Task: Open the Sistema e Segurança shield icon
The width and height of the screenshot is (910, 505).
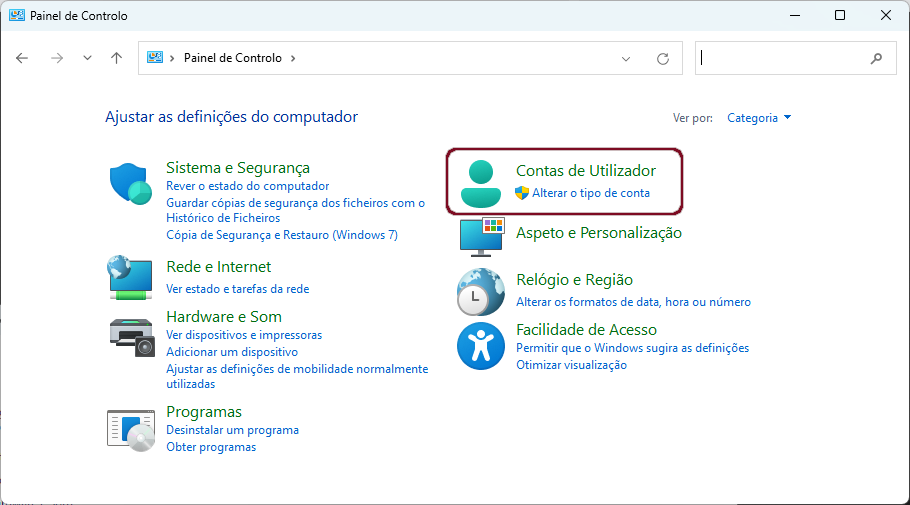Action: tap(131, 184)
